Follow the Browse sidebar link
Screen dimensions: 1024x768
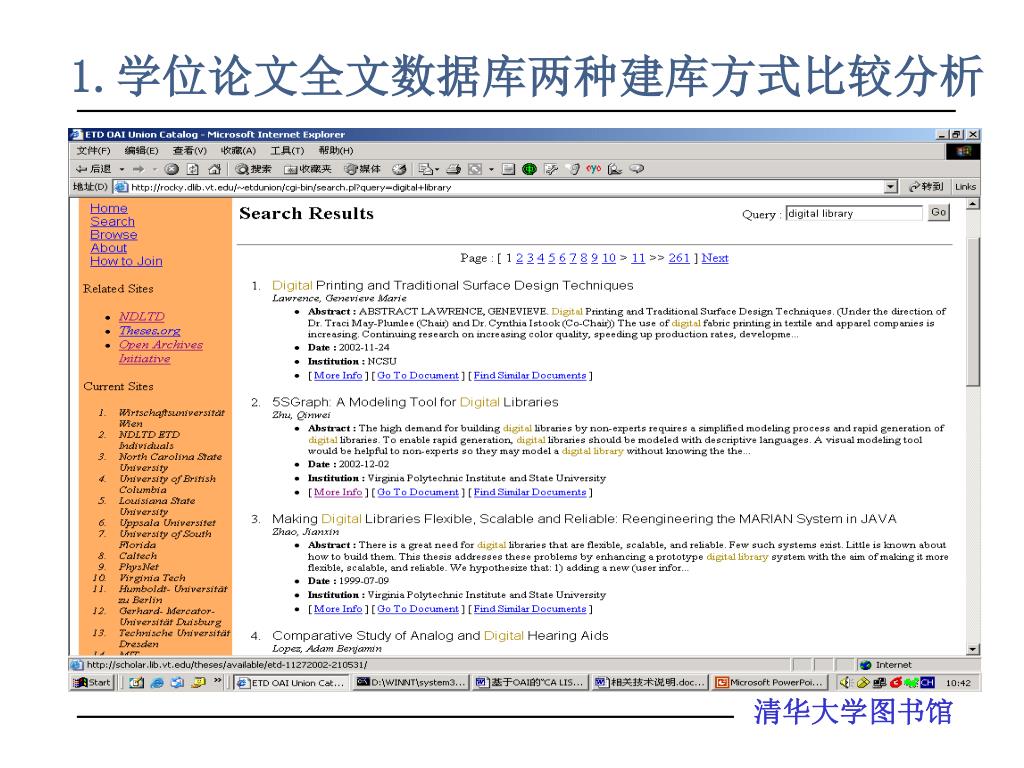coord(114,234)
